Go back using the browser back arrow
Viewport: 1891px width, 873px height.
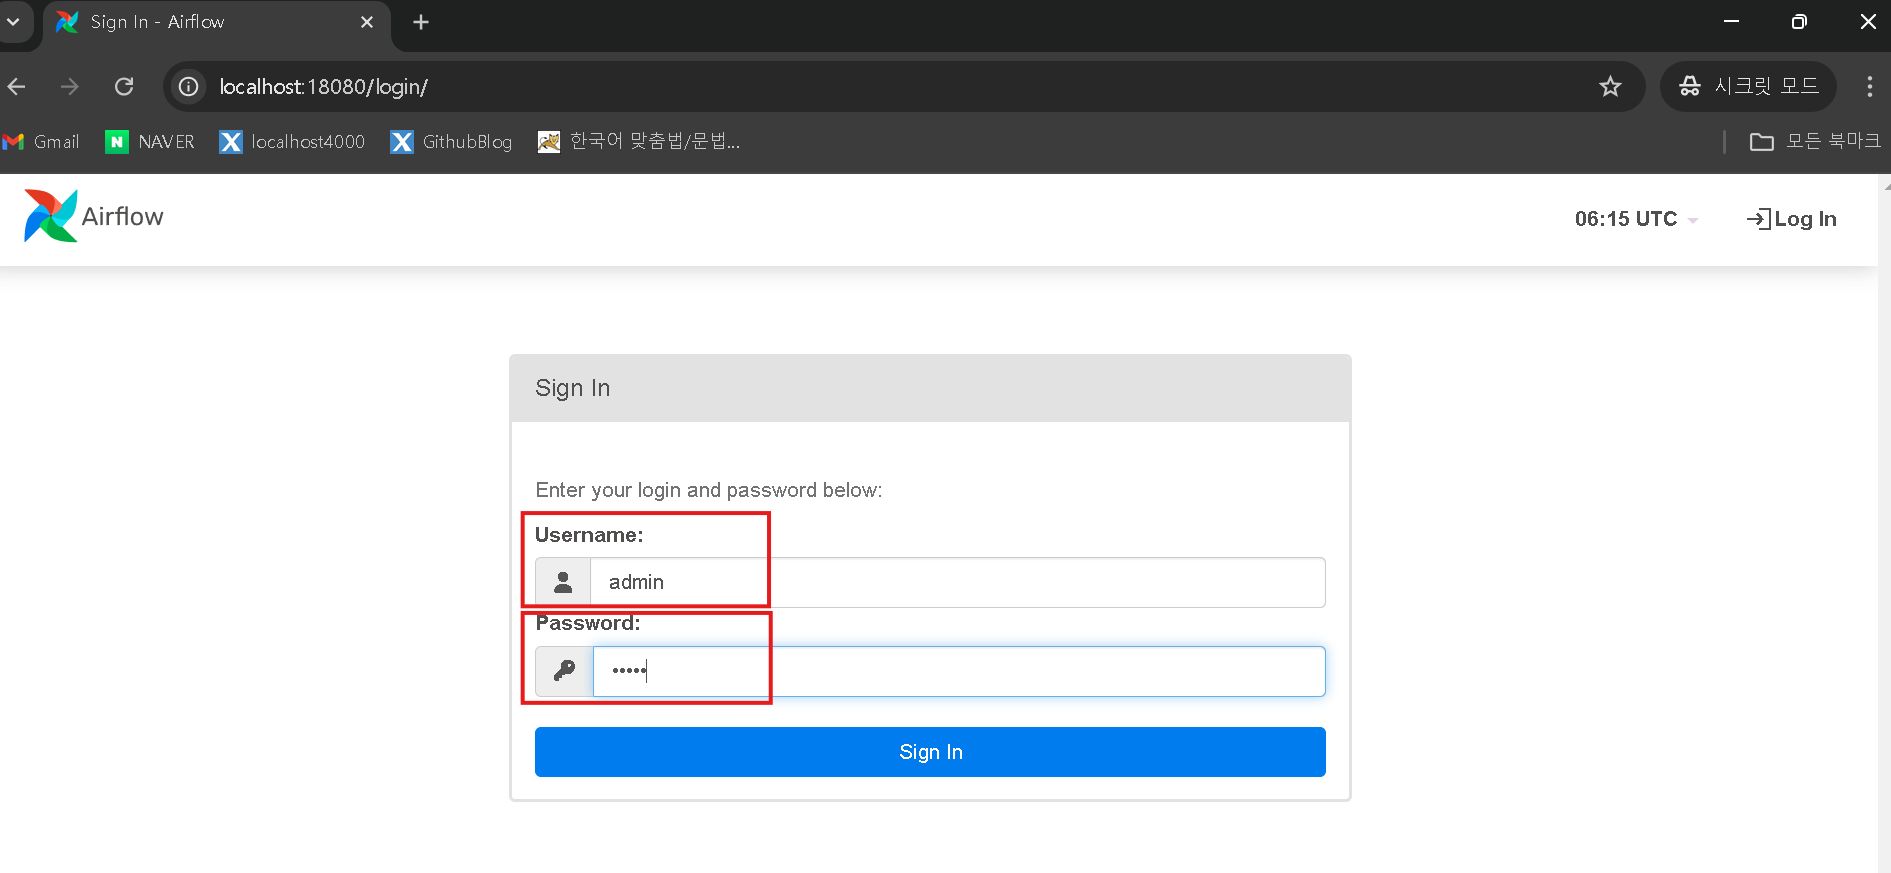(17, 87)
